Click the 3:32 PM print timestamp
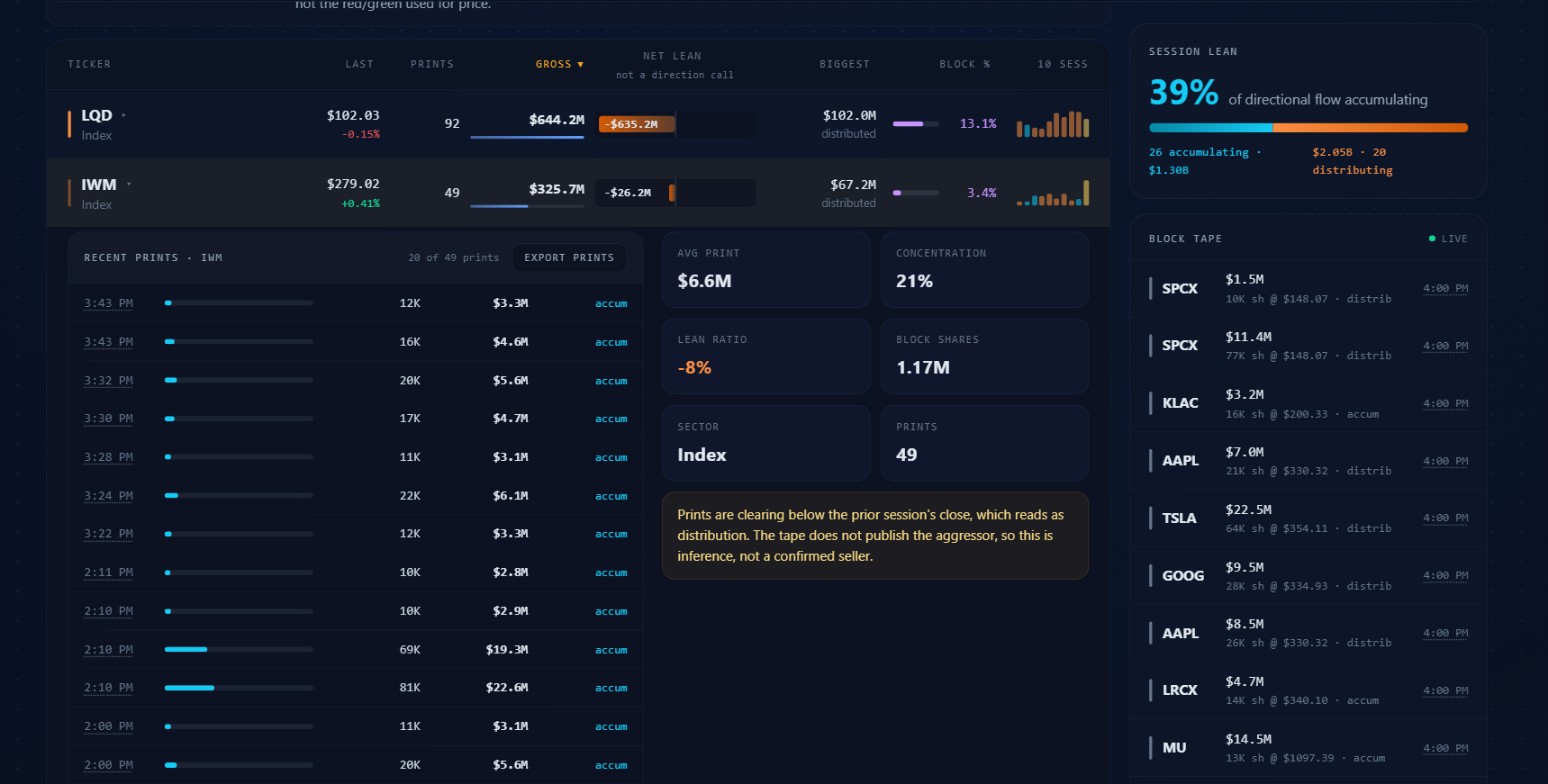1548x784 pixels. click(x=108, y=380)
